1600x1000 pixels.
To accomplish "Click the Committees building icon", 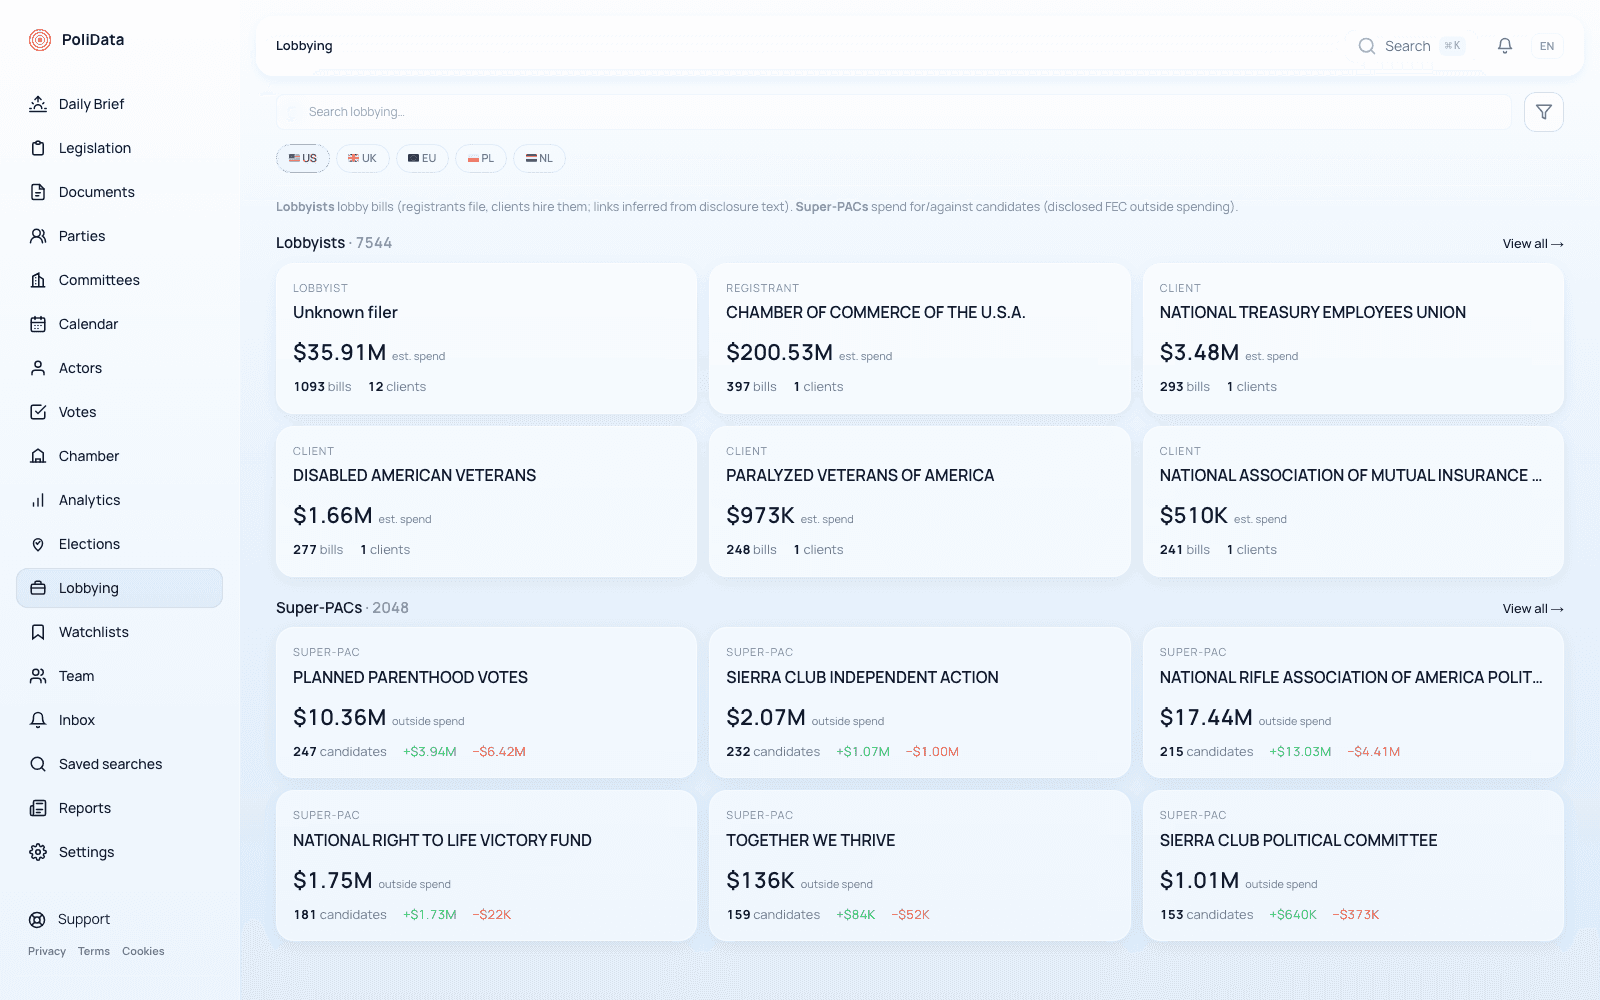I will [x=38, y=280].
